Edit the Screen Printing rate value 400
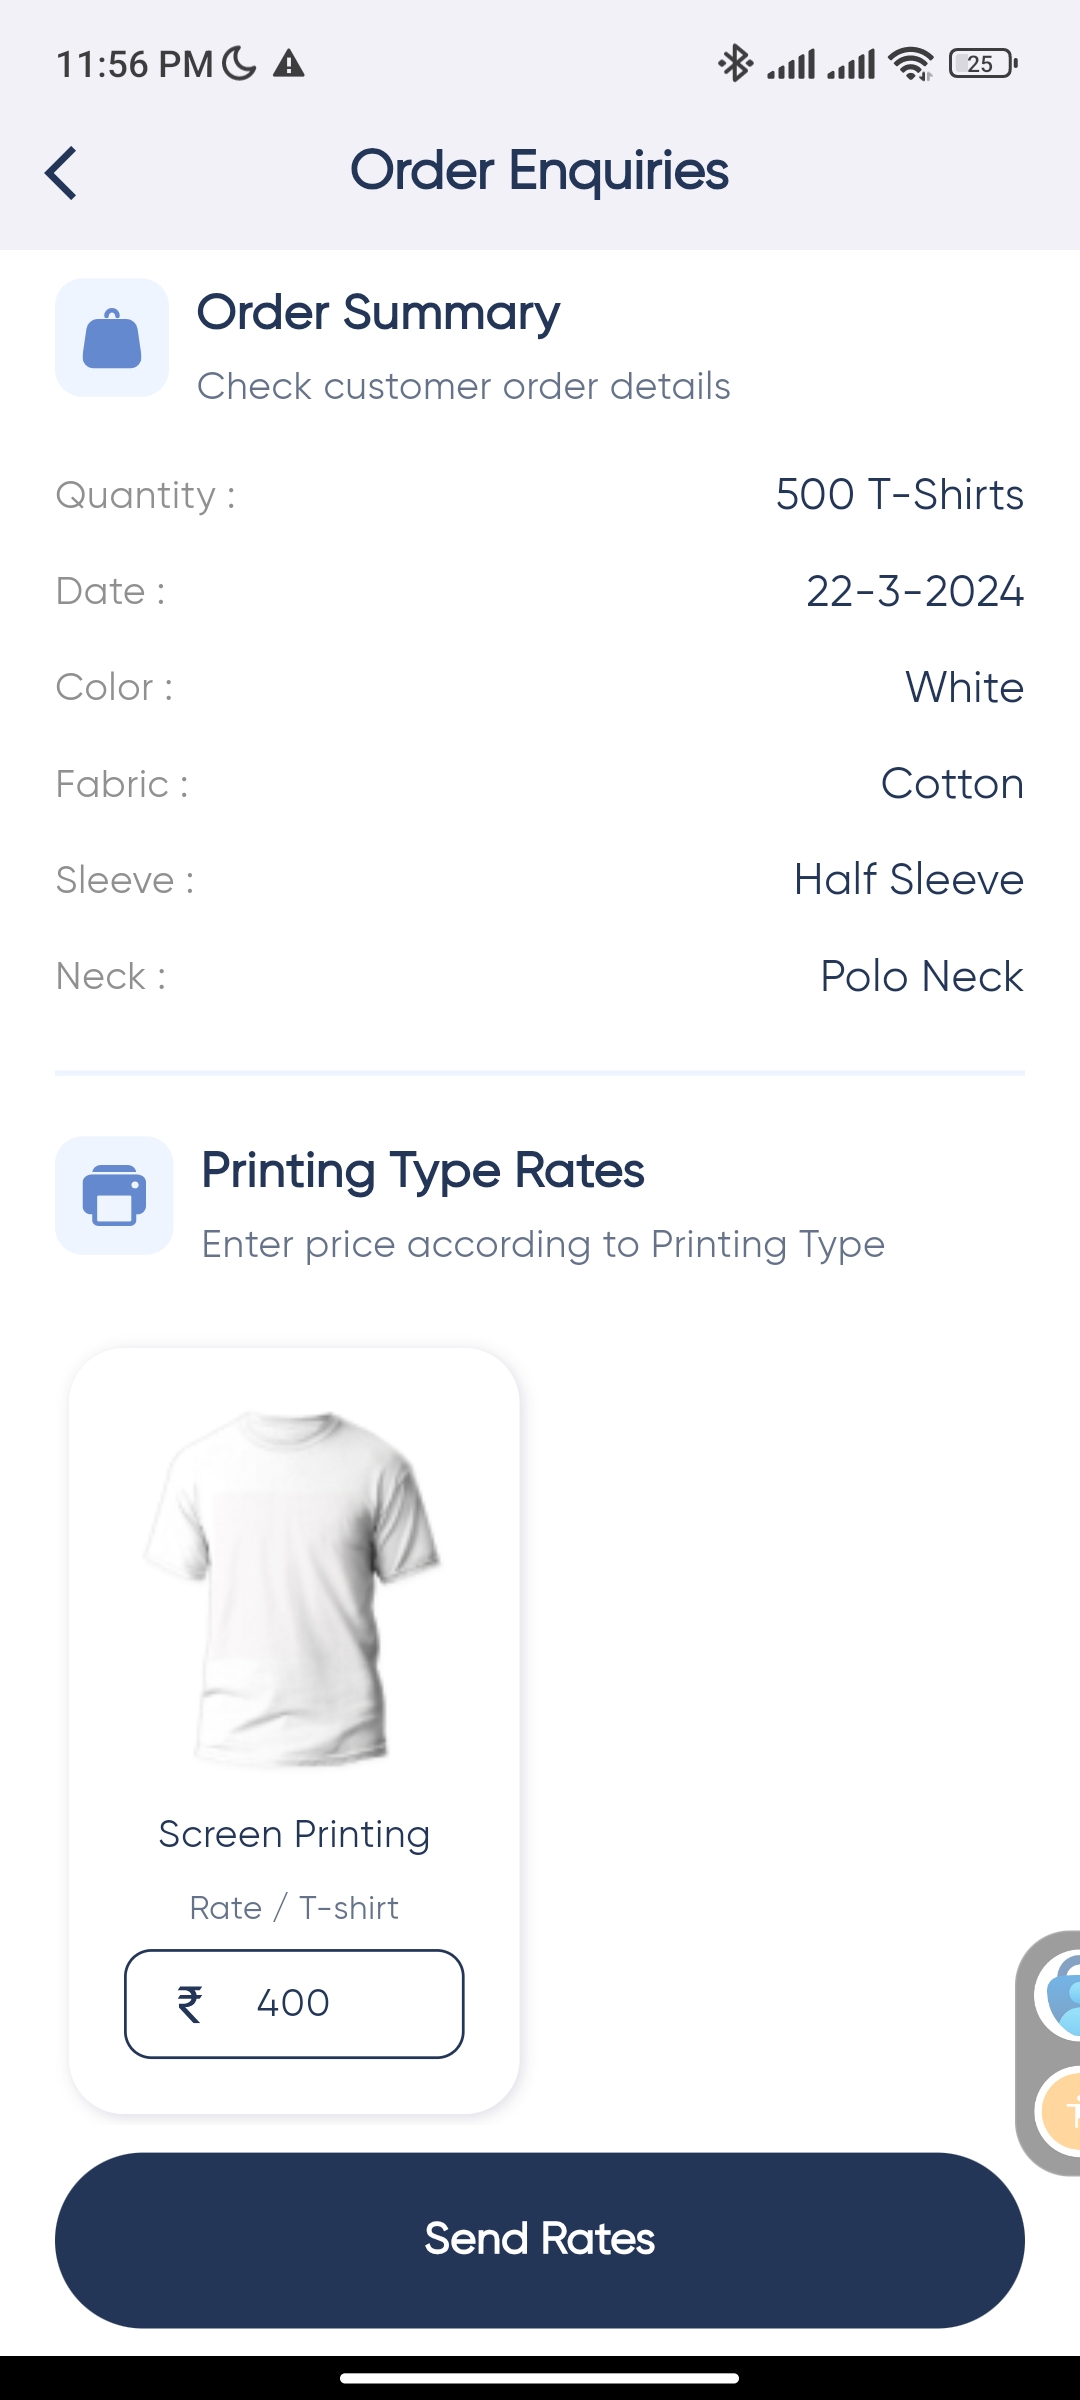The image size is (1080, 2400). tap(294, 2004)
